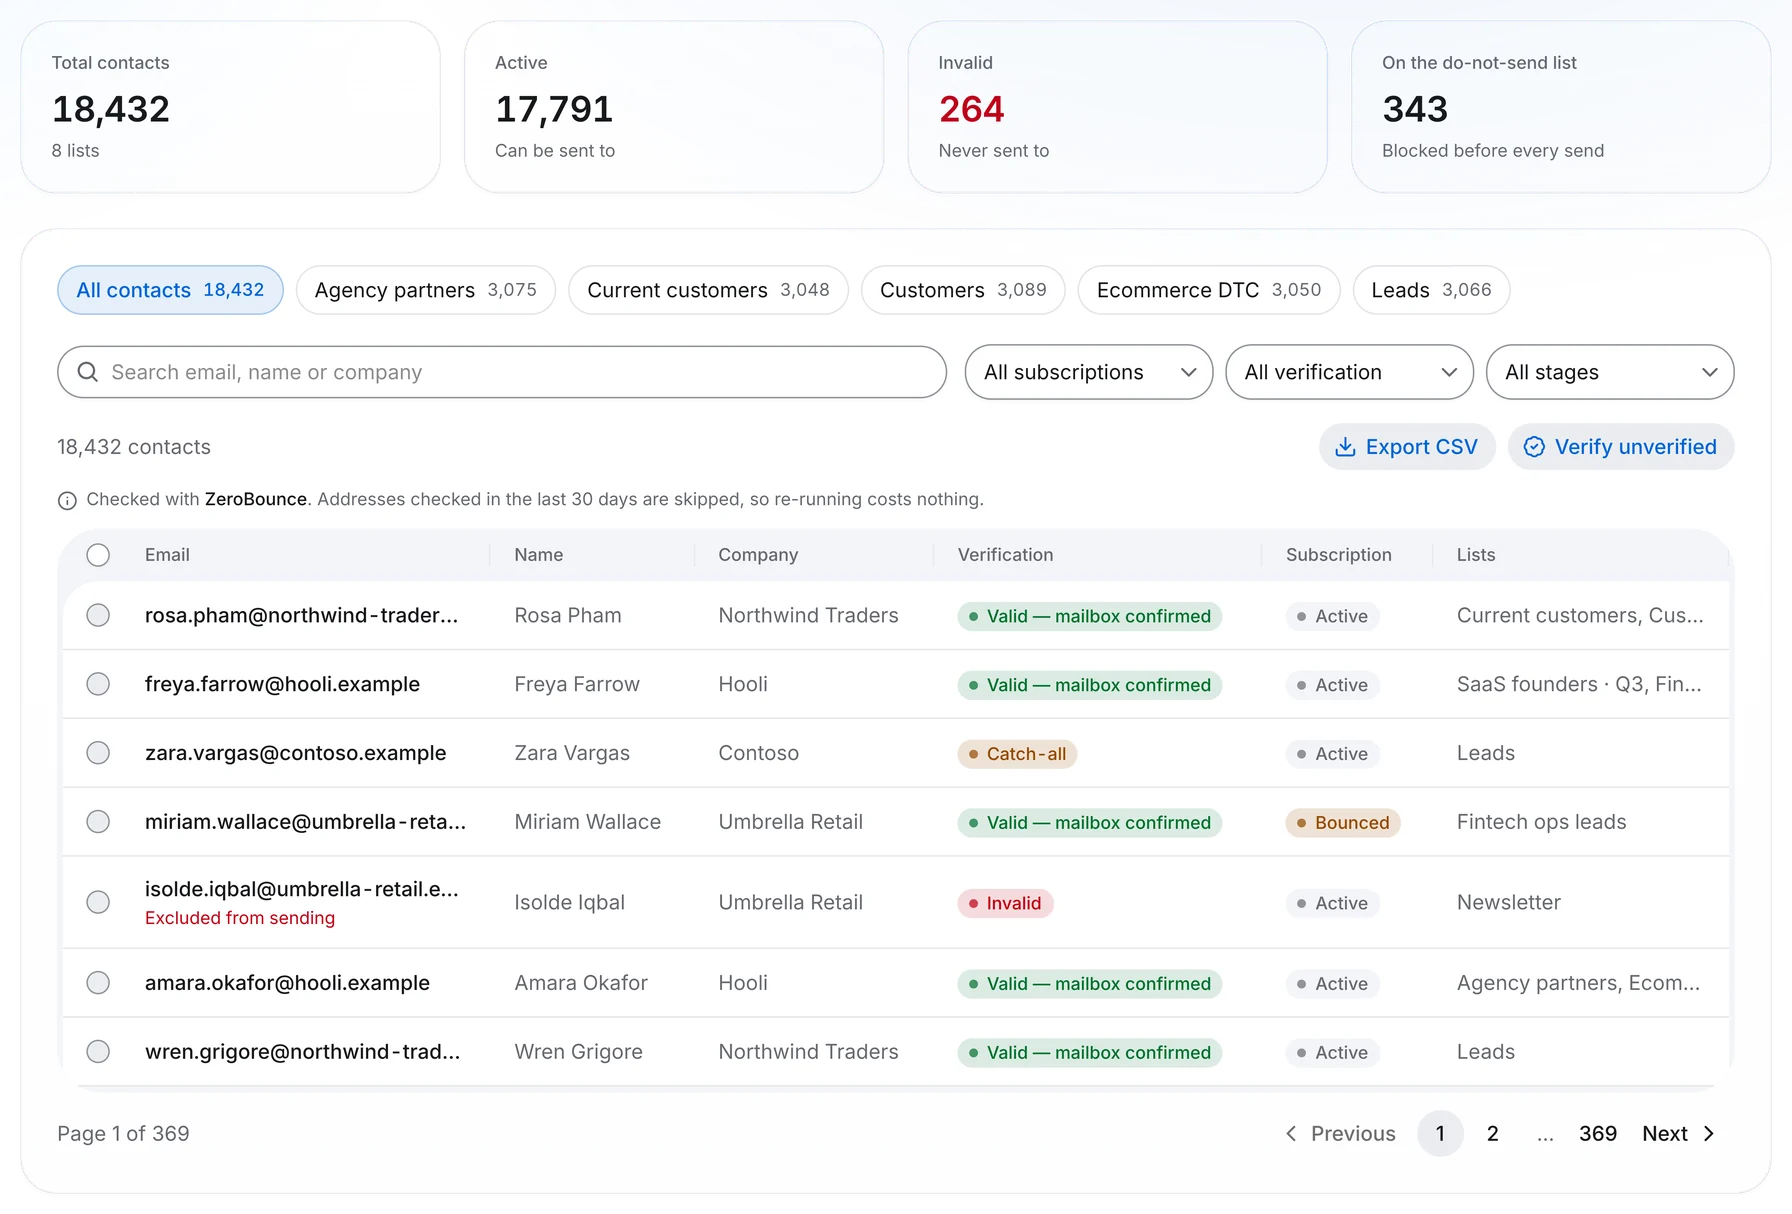
Task: Click the Next page right arrow
Action: pos(1709,1133)
